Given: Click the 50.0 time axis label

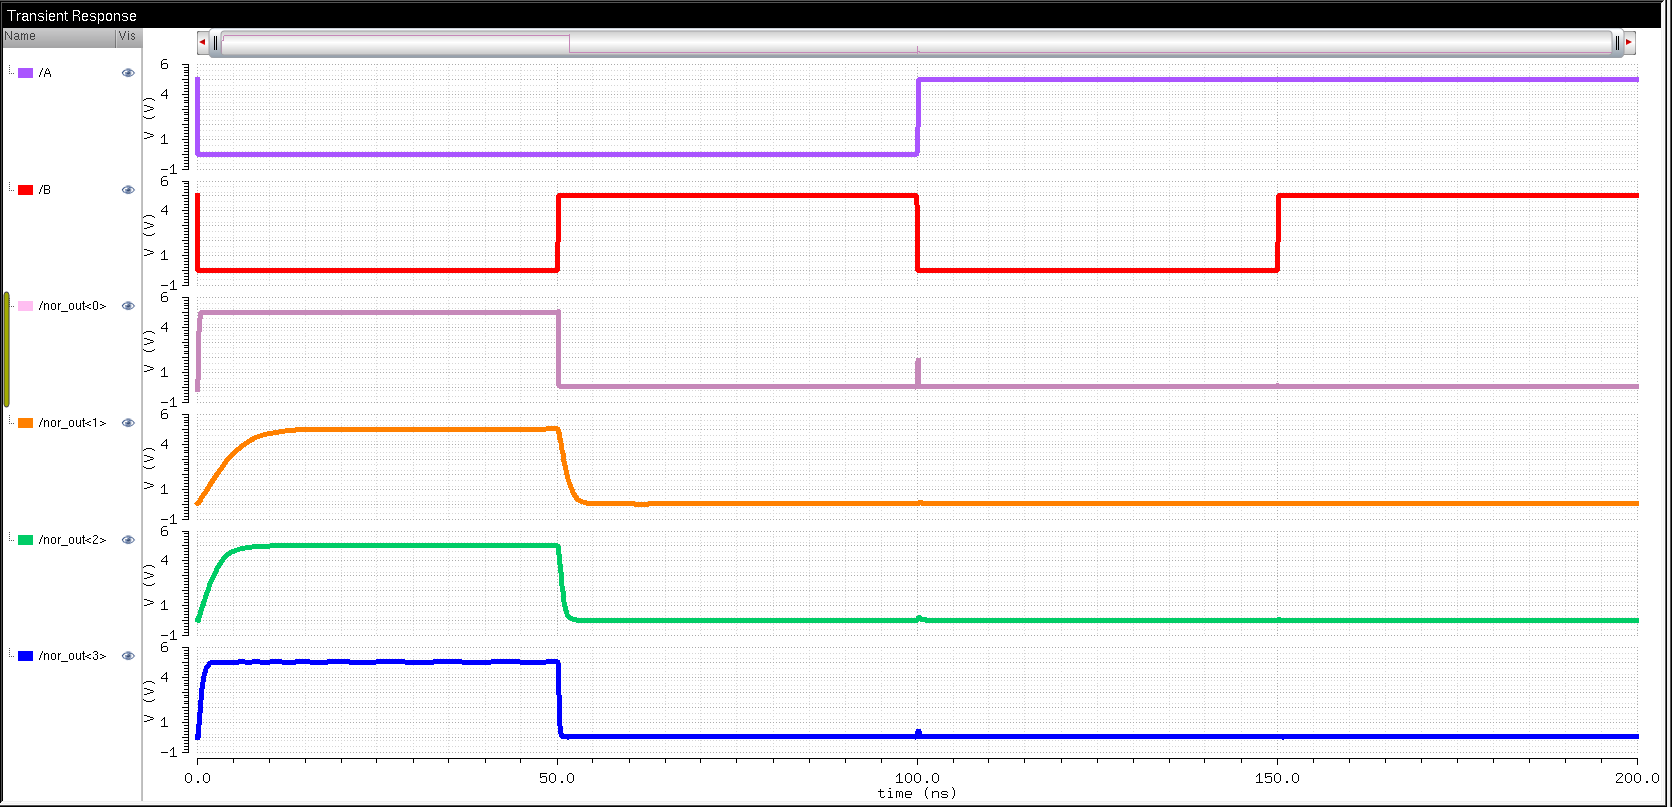Looking at the screenshot, I should (557, 777).
